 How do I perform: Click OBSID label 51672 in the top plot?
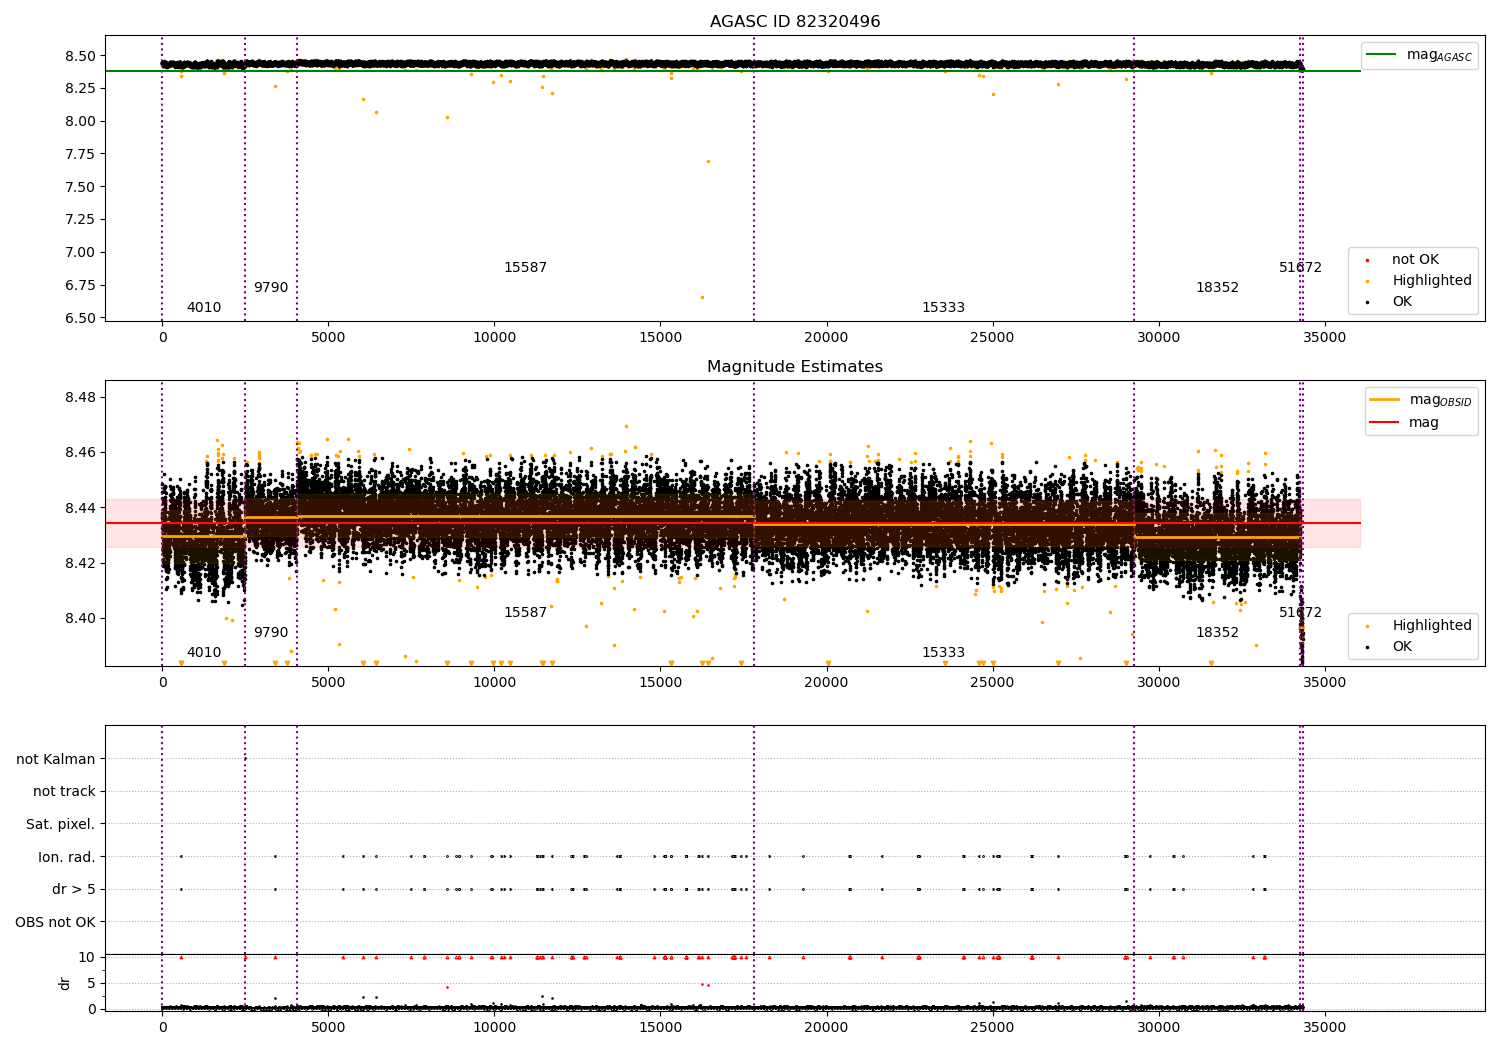click(x=1300, y=268)
